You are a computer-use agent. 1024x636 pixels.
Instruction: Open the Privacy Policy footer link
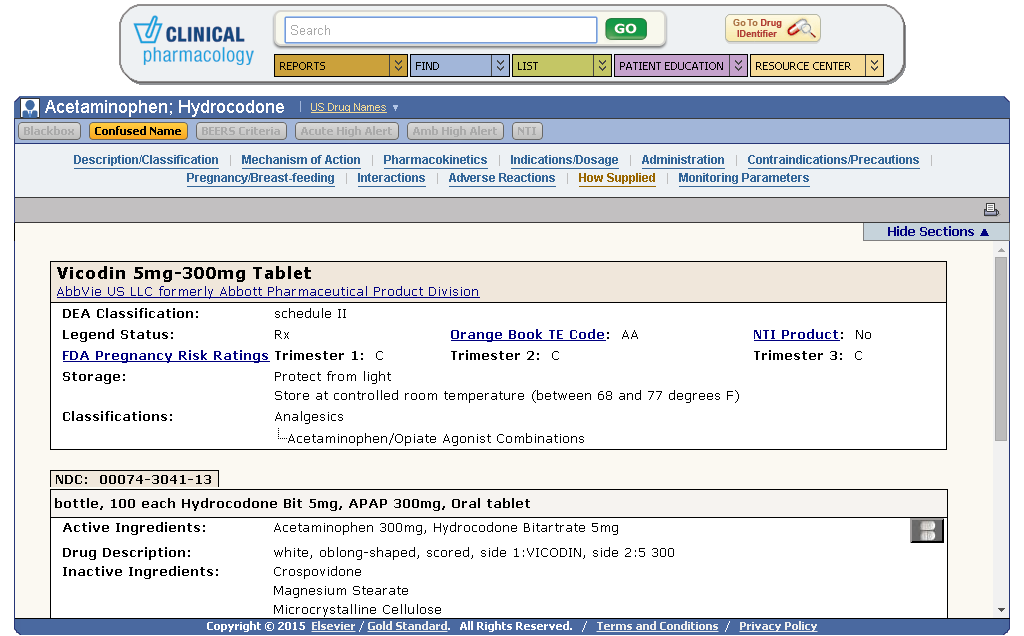778,626
